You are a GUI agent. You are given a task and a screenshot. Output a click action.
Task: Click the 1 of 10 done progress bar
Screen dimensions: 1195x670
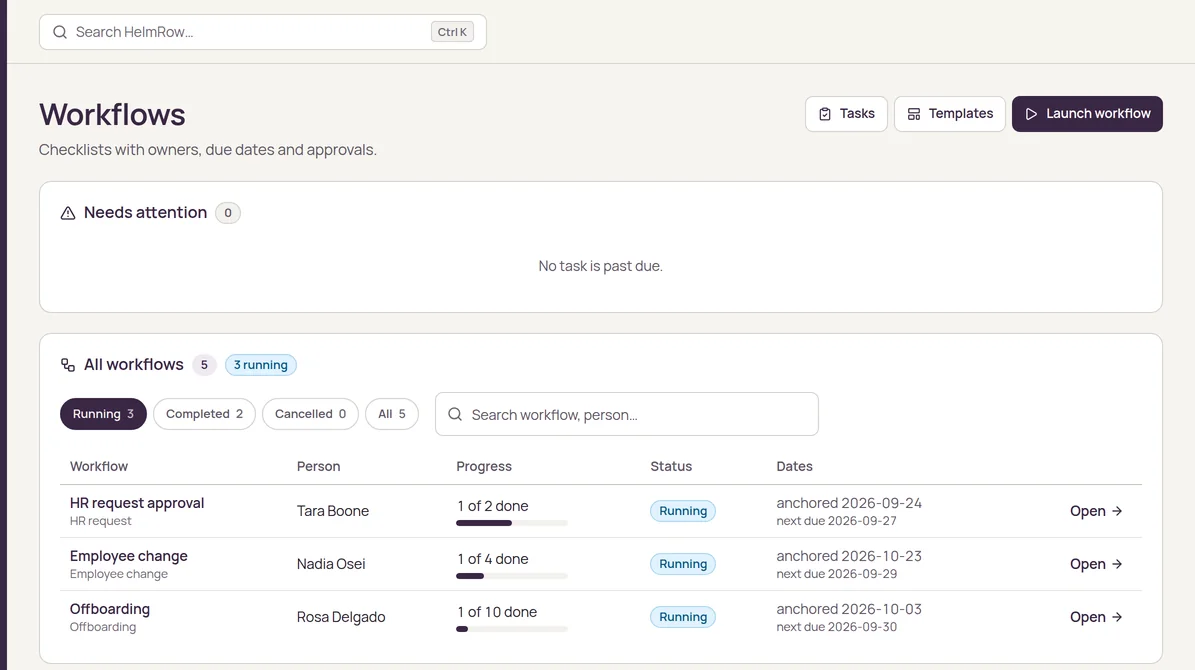coord(511,629)
